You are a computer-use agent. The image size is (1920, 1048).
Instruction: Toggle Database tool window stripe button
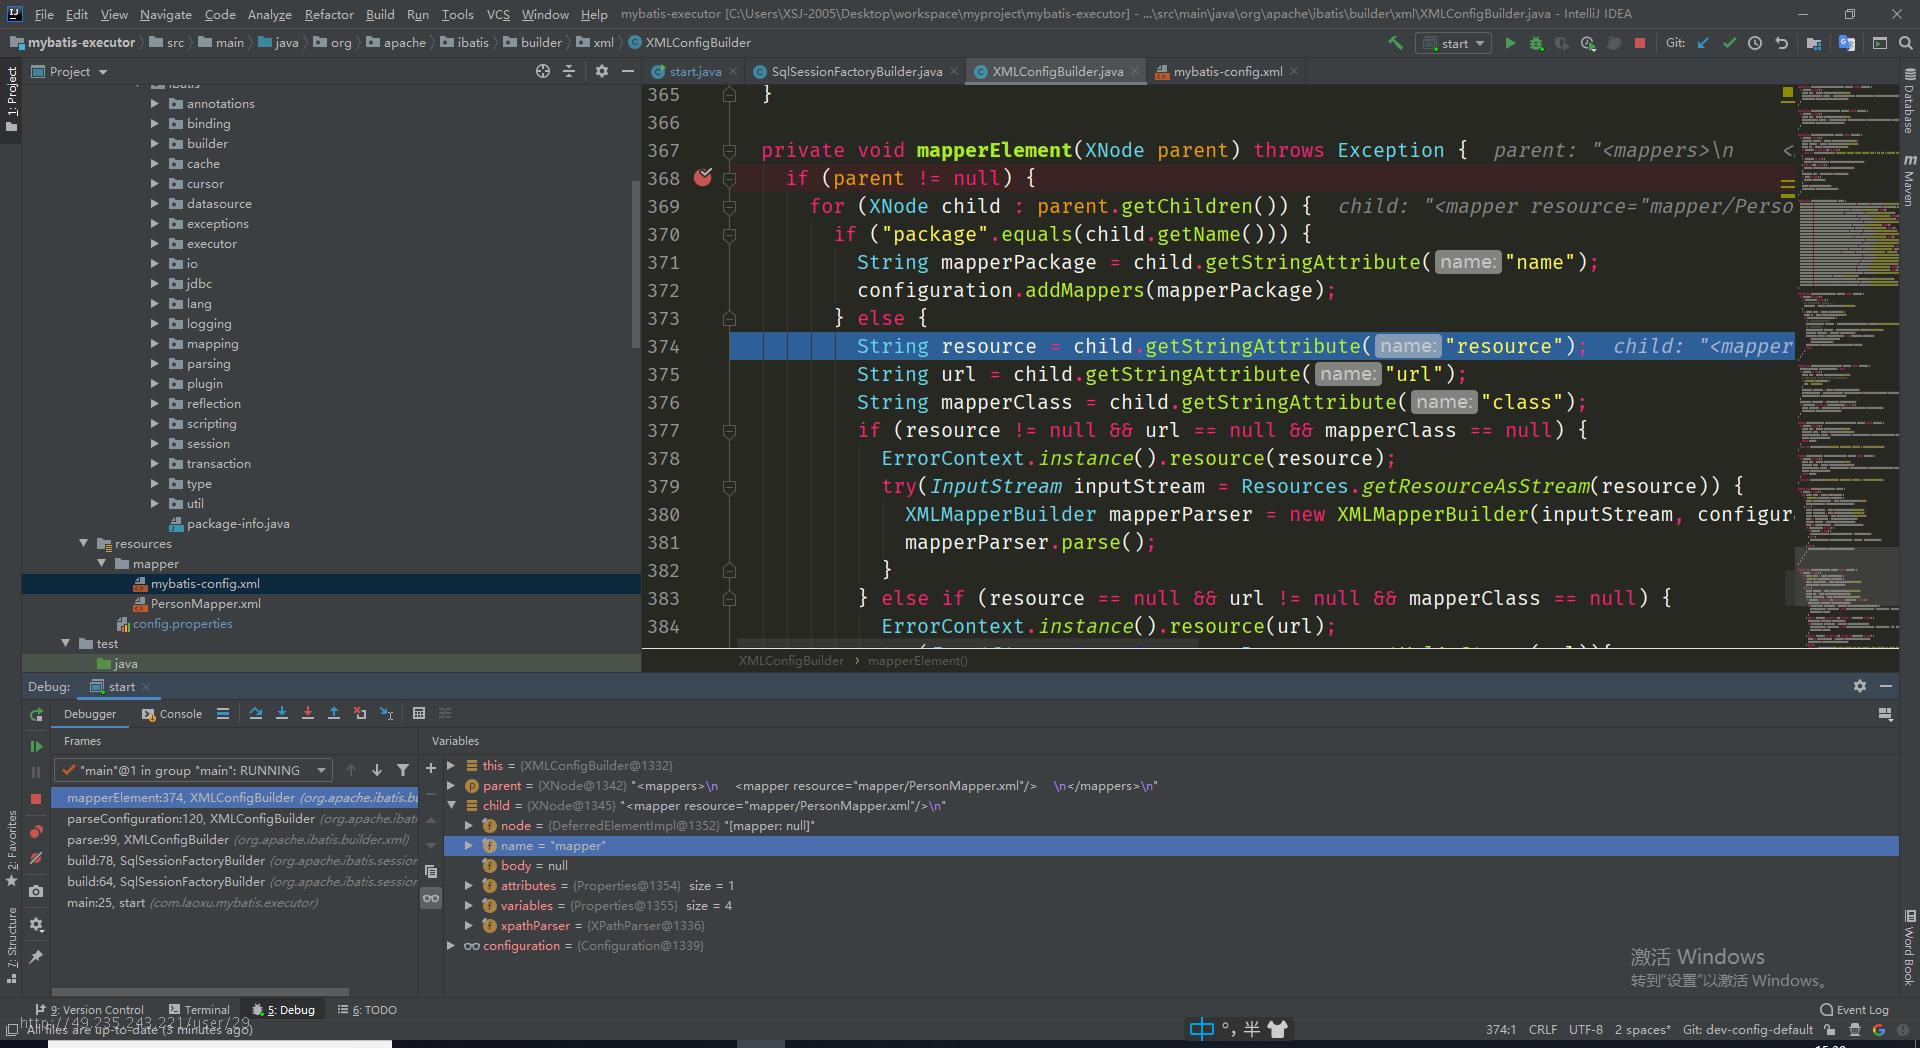1909,101
